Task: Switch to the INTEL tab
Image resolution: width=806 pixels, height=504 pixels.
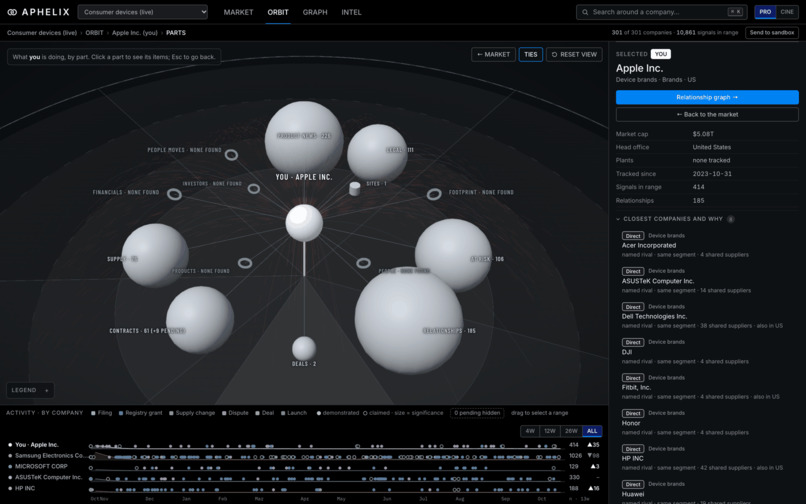Action: [352, 12]
